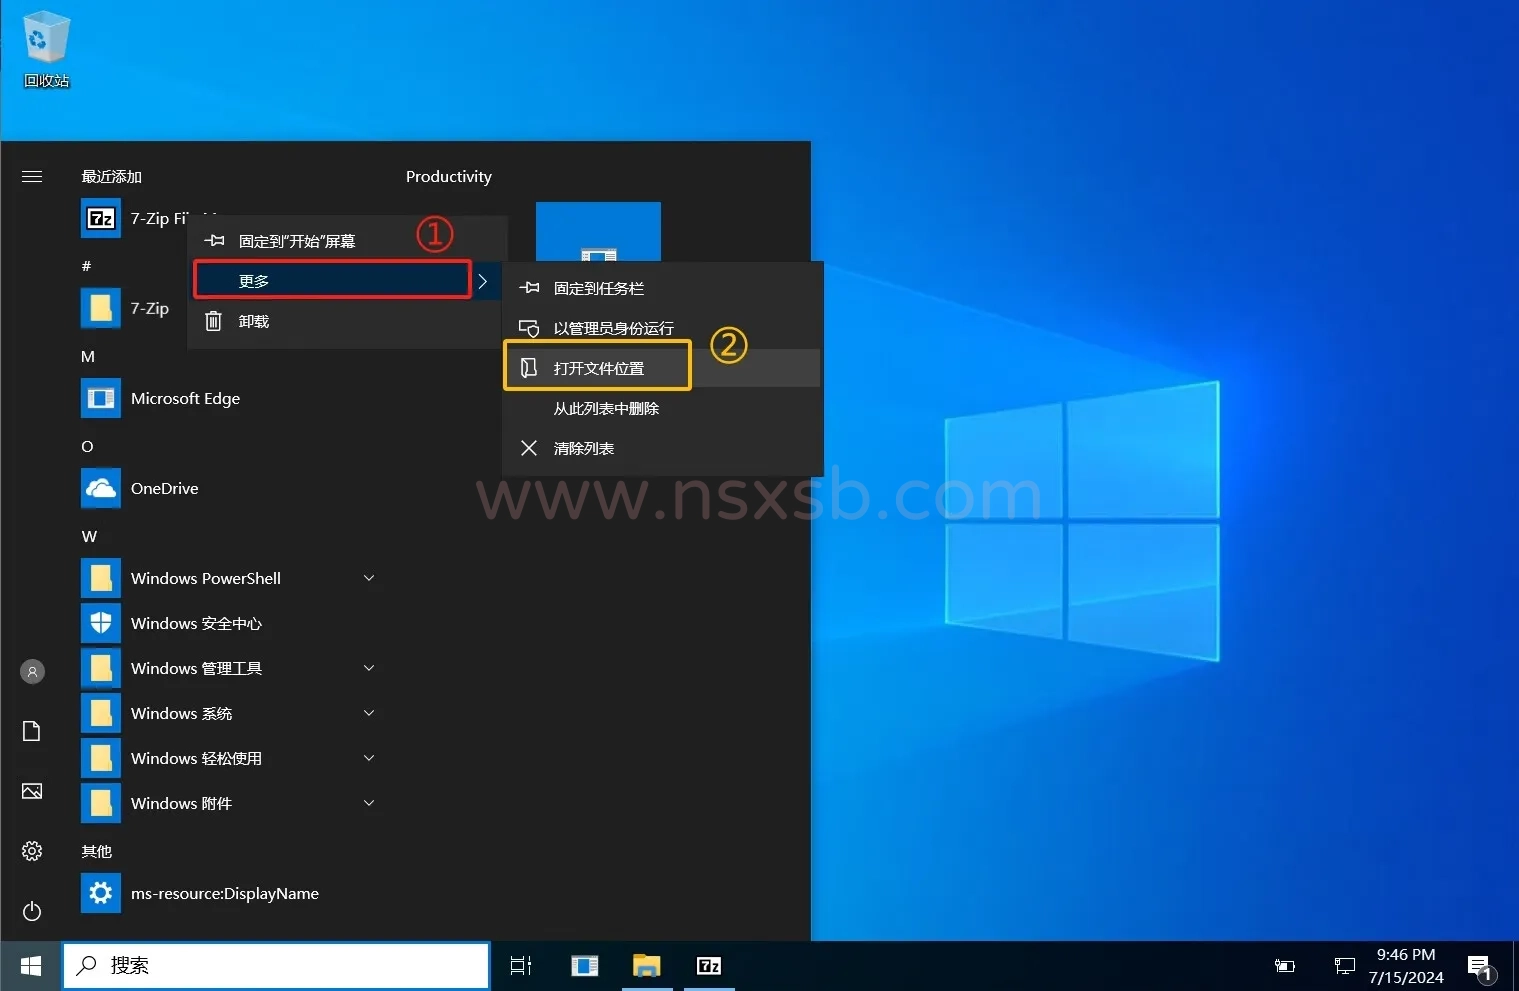Viewport: 1519px width, 991px height.
Task: Expand the Windows 轻松使用 folder
Action: [x=369, y=758]
